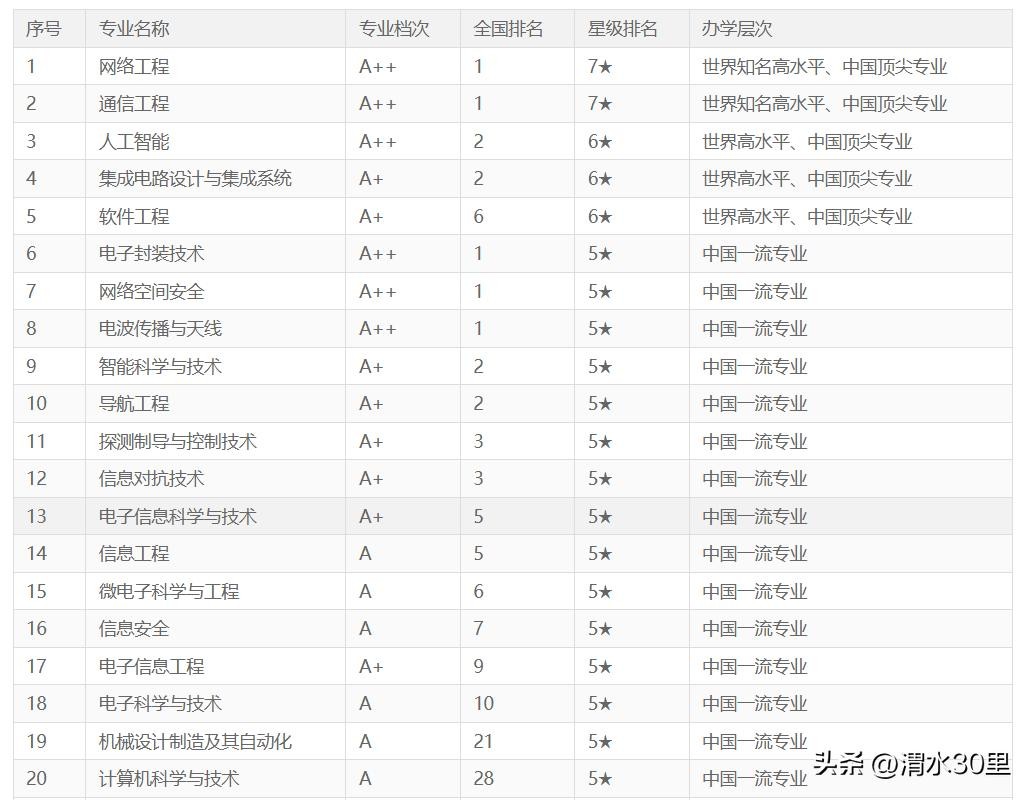Select the 办学层次 column header

pos(737,29)
